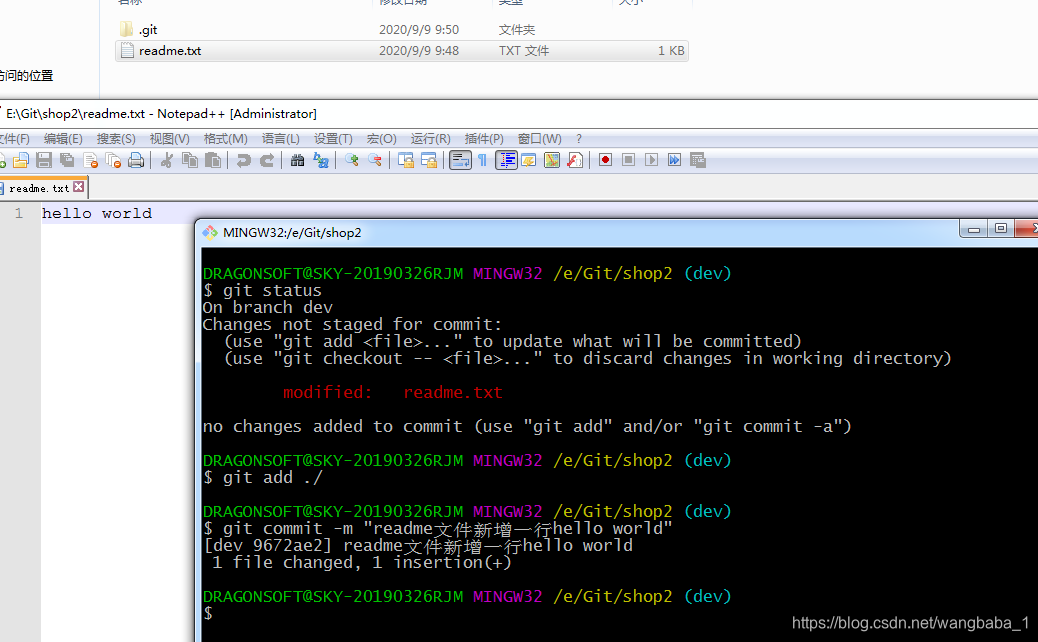Image resolution: width=1038 pixels, height=642 pixels.
Task: Click line number 1 in the editor margin
Action: (19, 213)
